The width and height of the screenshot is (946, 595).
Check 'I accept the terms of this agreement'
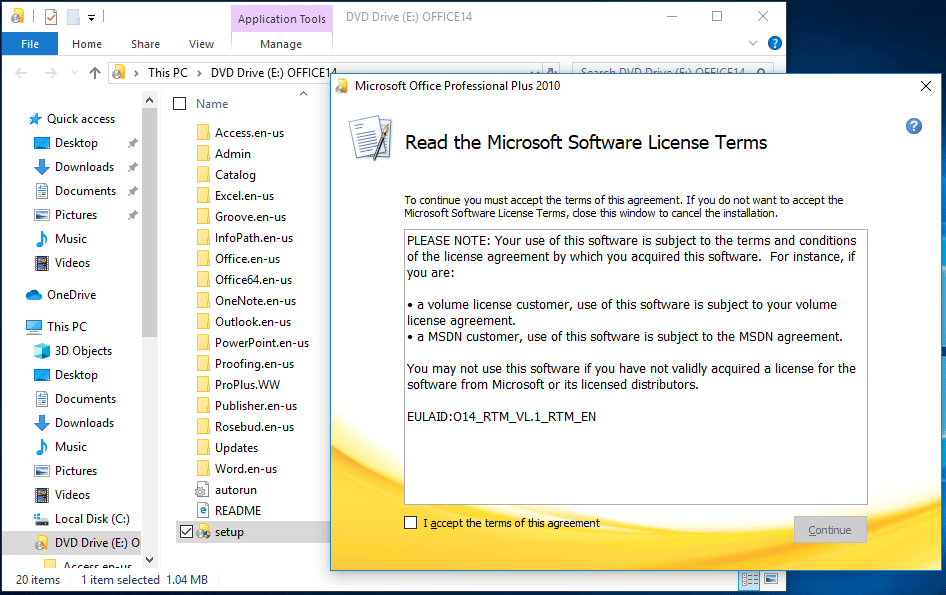click(x=411, y=522)
